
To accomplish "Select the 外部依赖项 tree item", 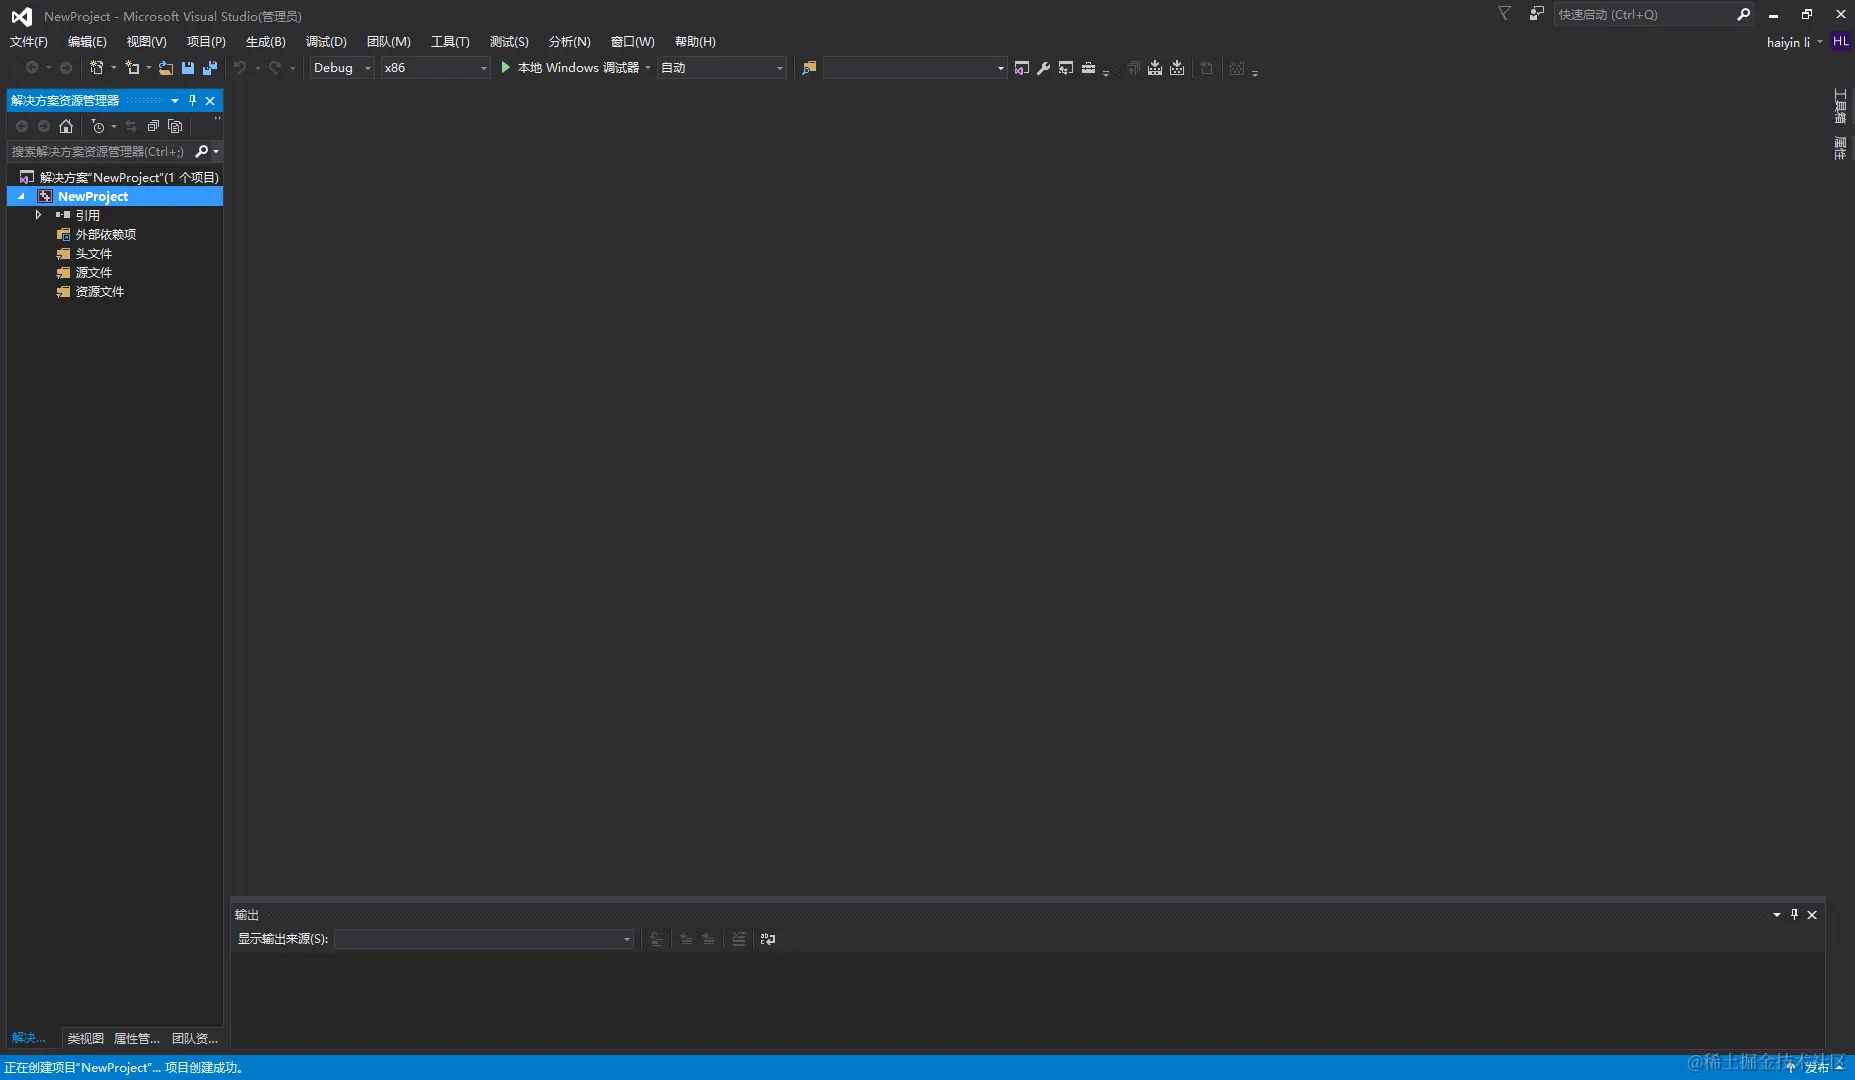I will 106,234.
